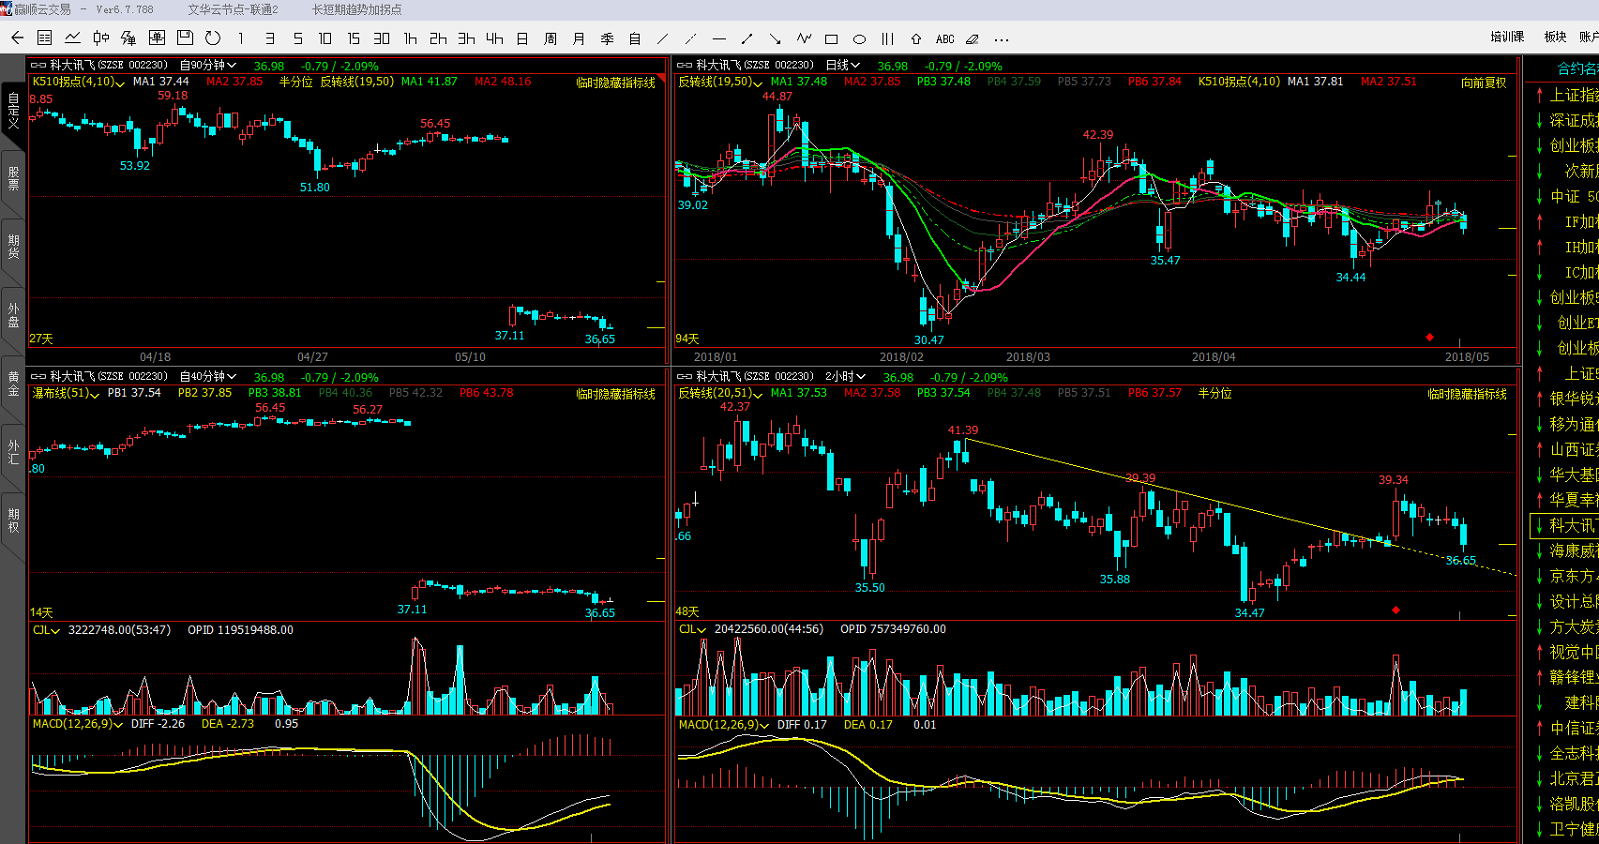Expand the MACD(12,26,9) indicator dropdown, left panel
Image resolution: width=1599 pixels, height=844 pixels.
78,723
